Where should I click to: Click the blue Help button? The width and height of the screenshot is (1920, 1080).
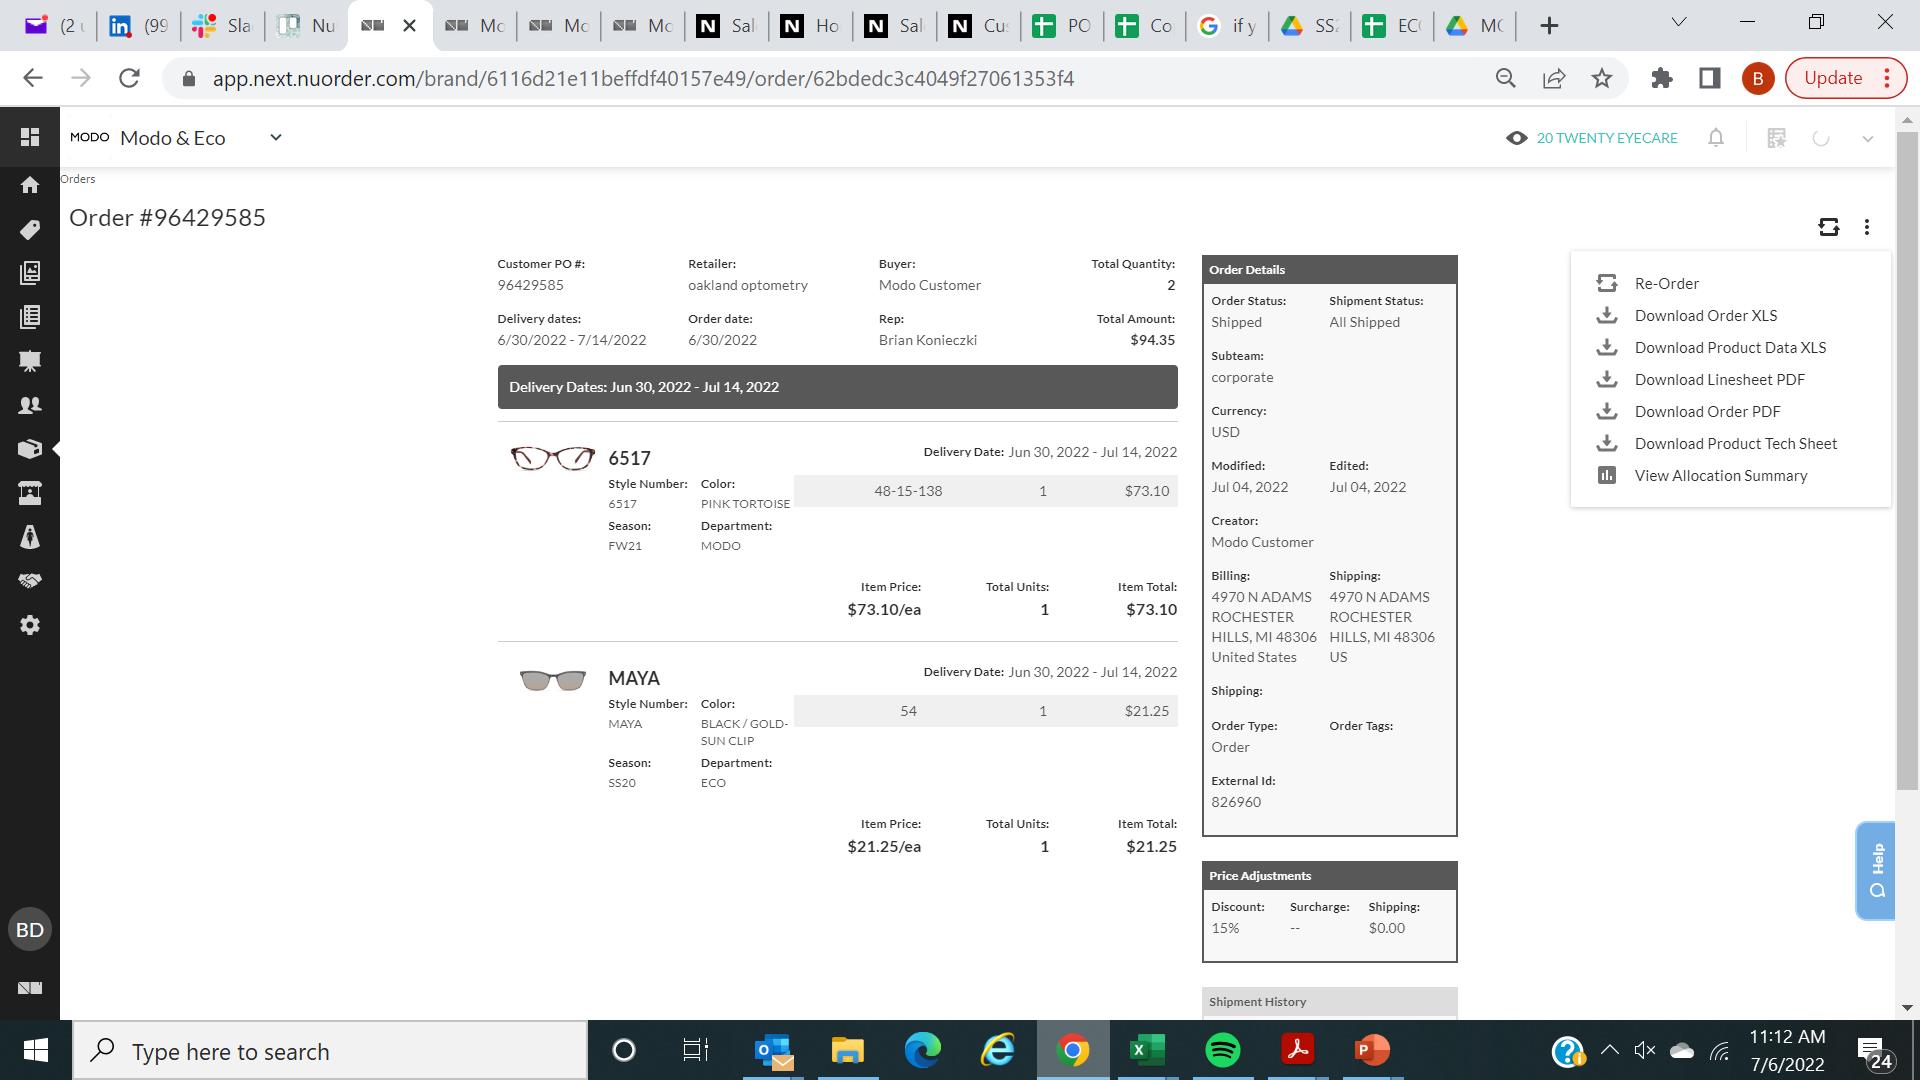tap(1875, 870)
